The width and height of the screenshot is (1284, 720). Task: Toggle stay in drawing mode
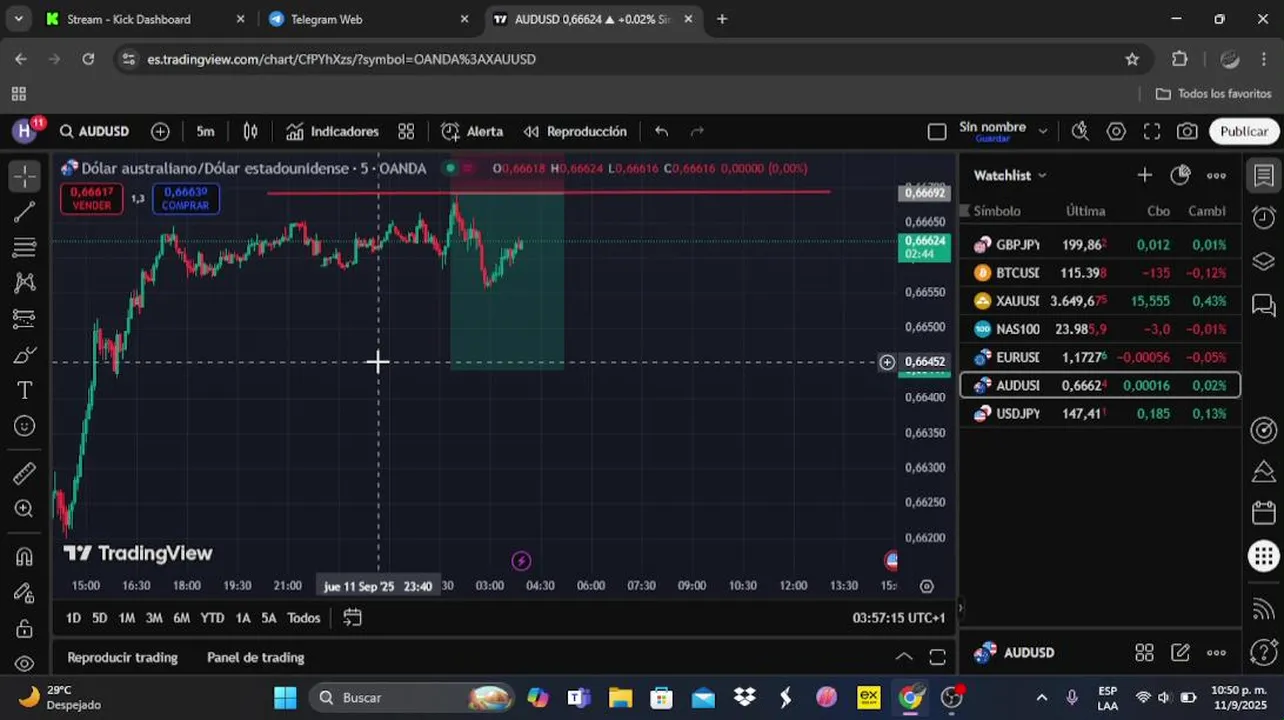coord(25,593)
